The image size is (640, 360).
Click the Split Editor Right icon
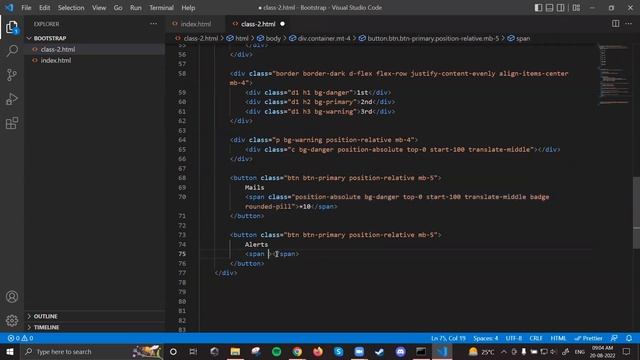click(x=616, y=24)
